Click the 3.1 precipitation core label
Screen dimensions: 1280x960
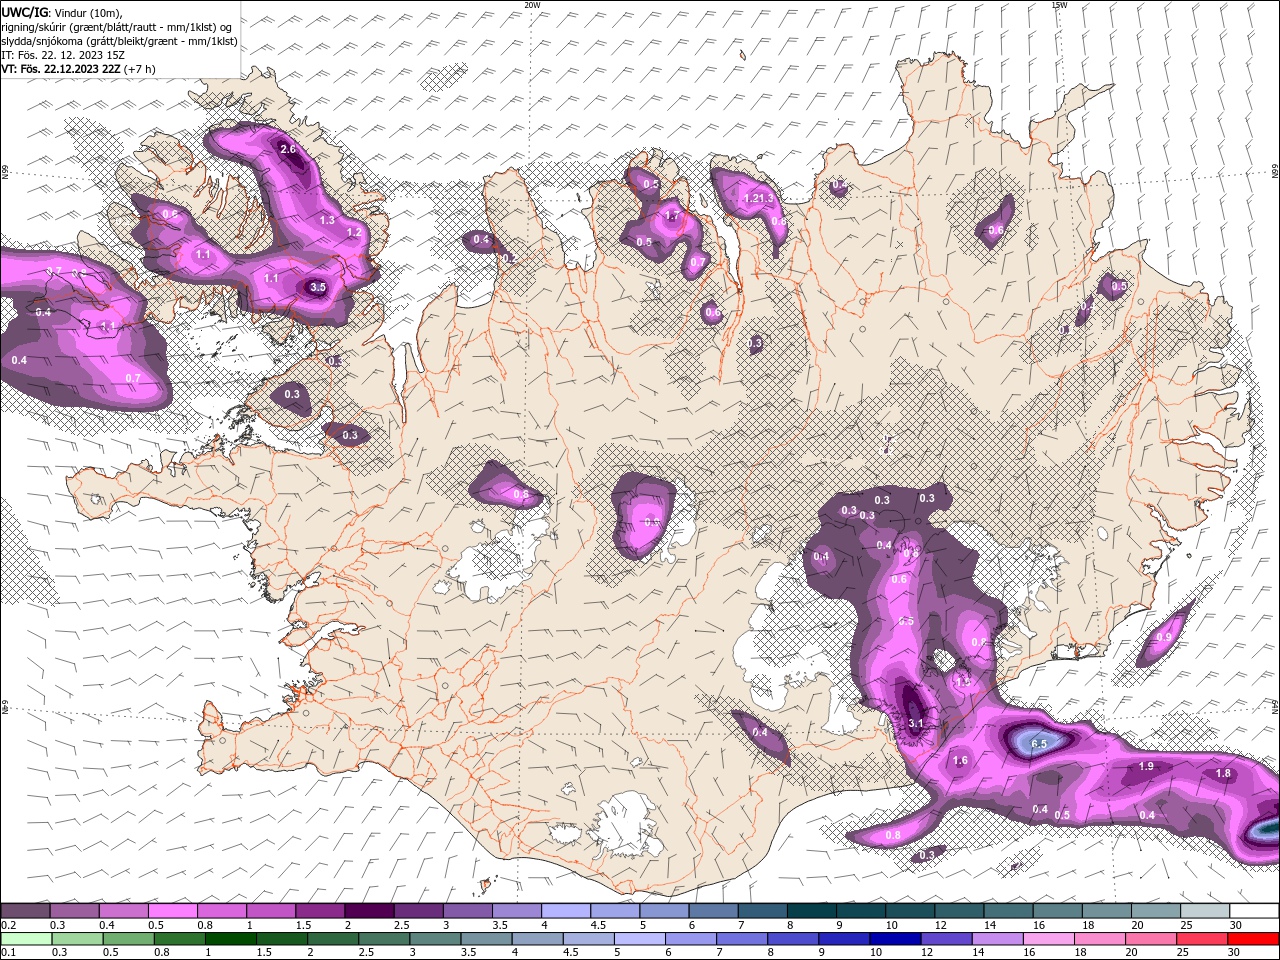click(x=915, y=723)
